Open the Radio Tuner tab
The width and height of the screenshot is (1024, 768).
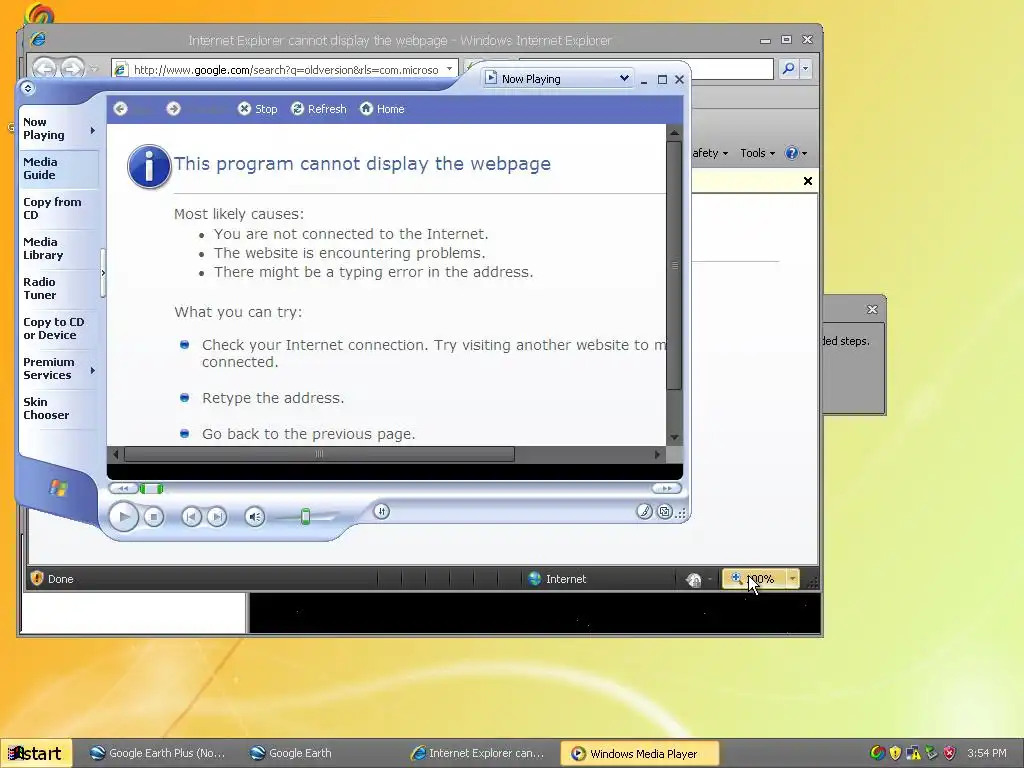(x=39, y=288)
